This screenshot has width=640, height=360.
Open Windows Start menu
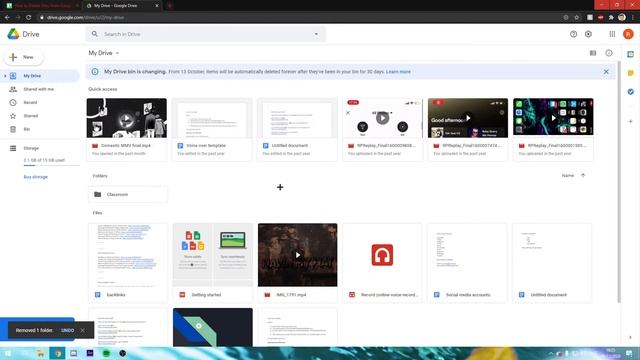pyautogui.click(x=8, y=353)
